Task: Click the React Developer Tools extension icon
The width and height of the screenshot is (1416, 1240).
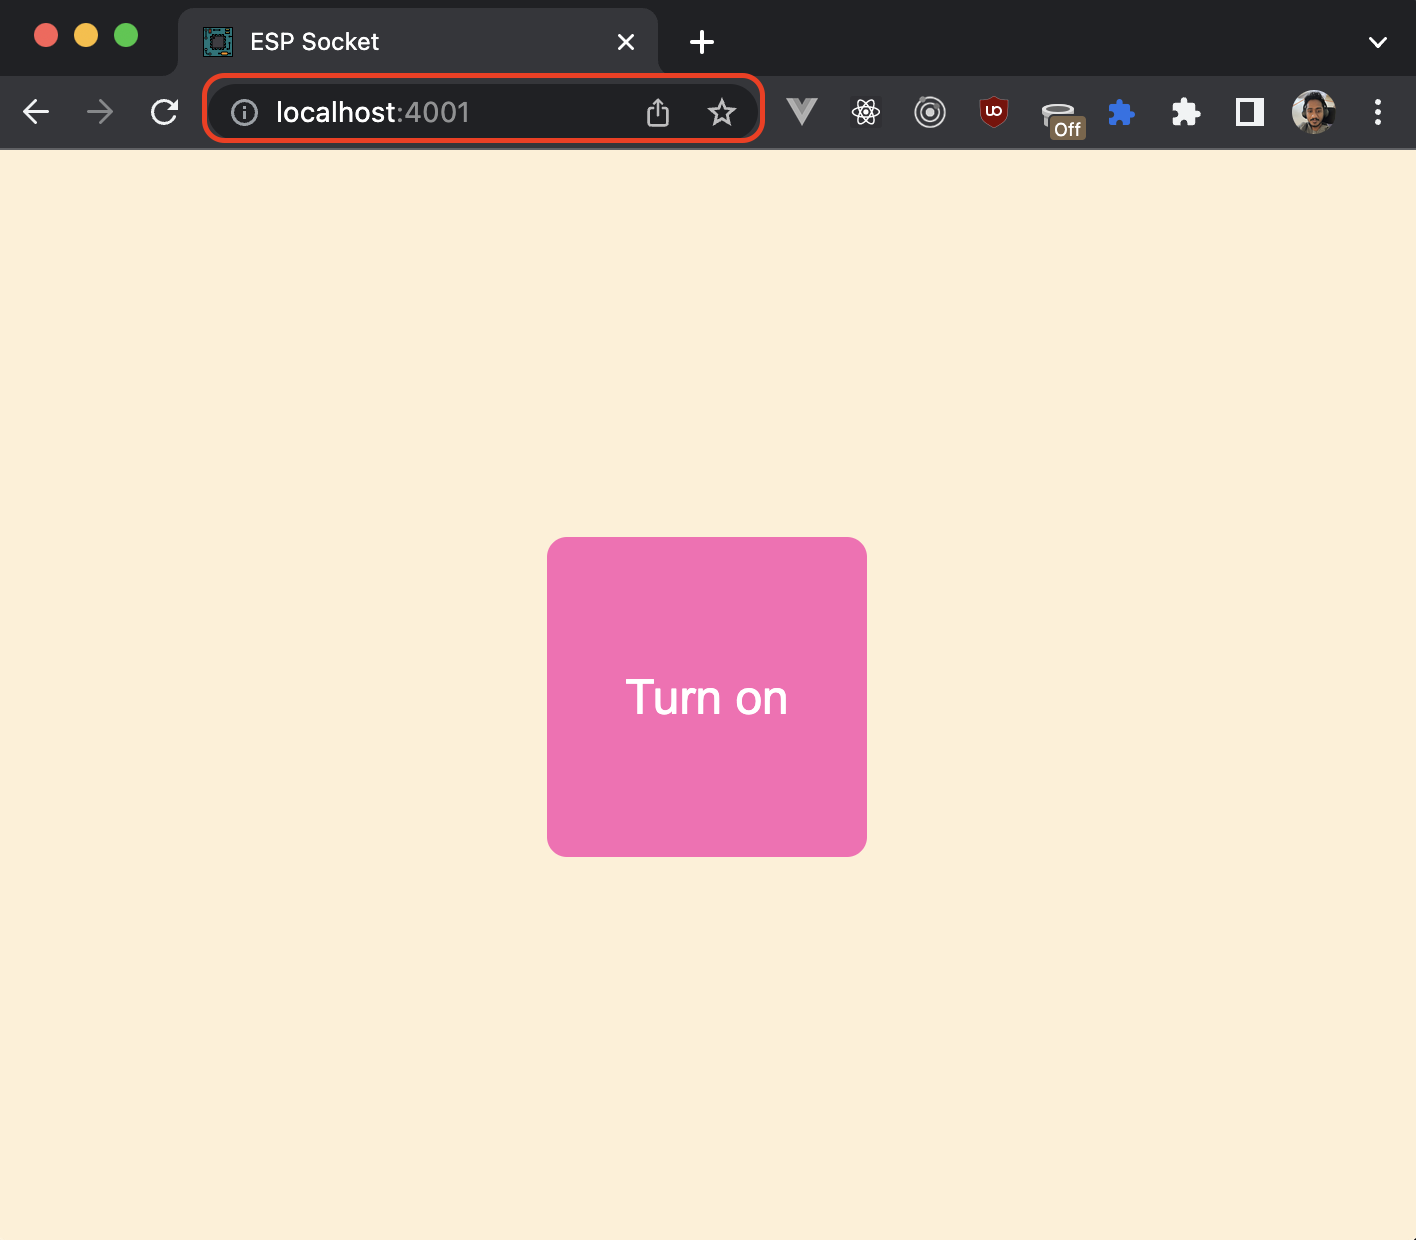Action: click(x=865, y=112)
